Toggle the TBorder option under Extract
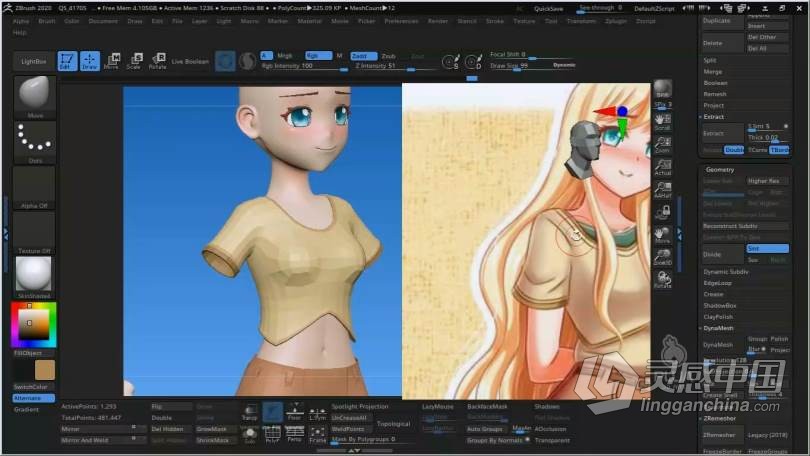This screenshot has height=456, width=810. [779, 150]
